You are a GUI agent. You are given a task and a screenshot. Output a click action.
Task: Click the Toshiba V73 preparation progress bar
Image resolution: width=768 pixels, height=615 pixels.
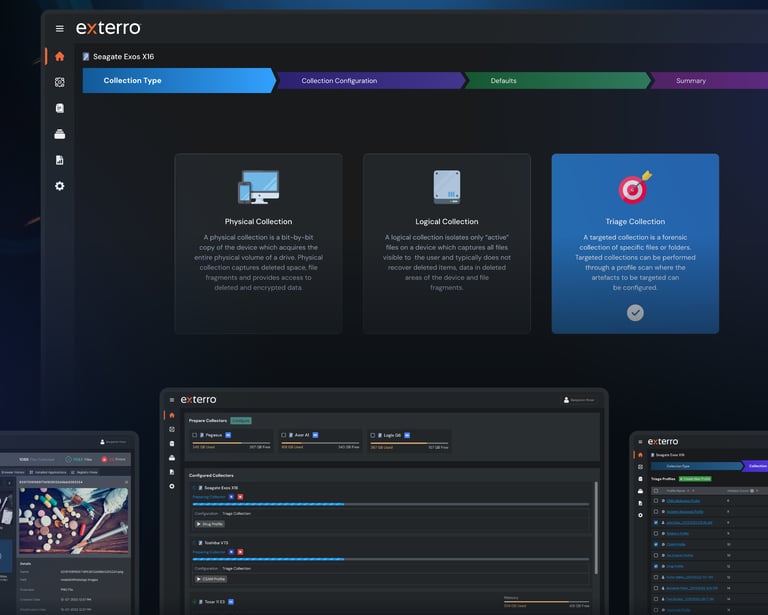pyautogui.click(x=390, y=559)
